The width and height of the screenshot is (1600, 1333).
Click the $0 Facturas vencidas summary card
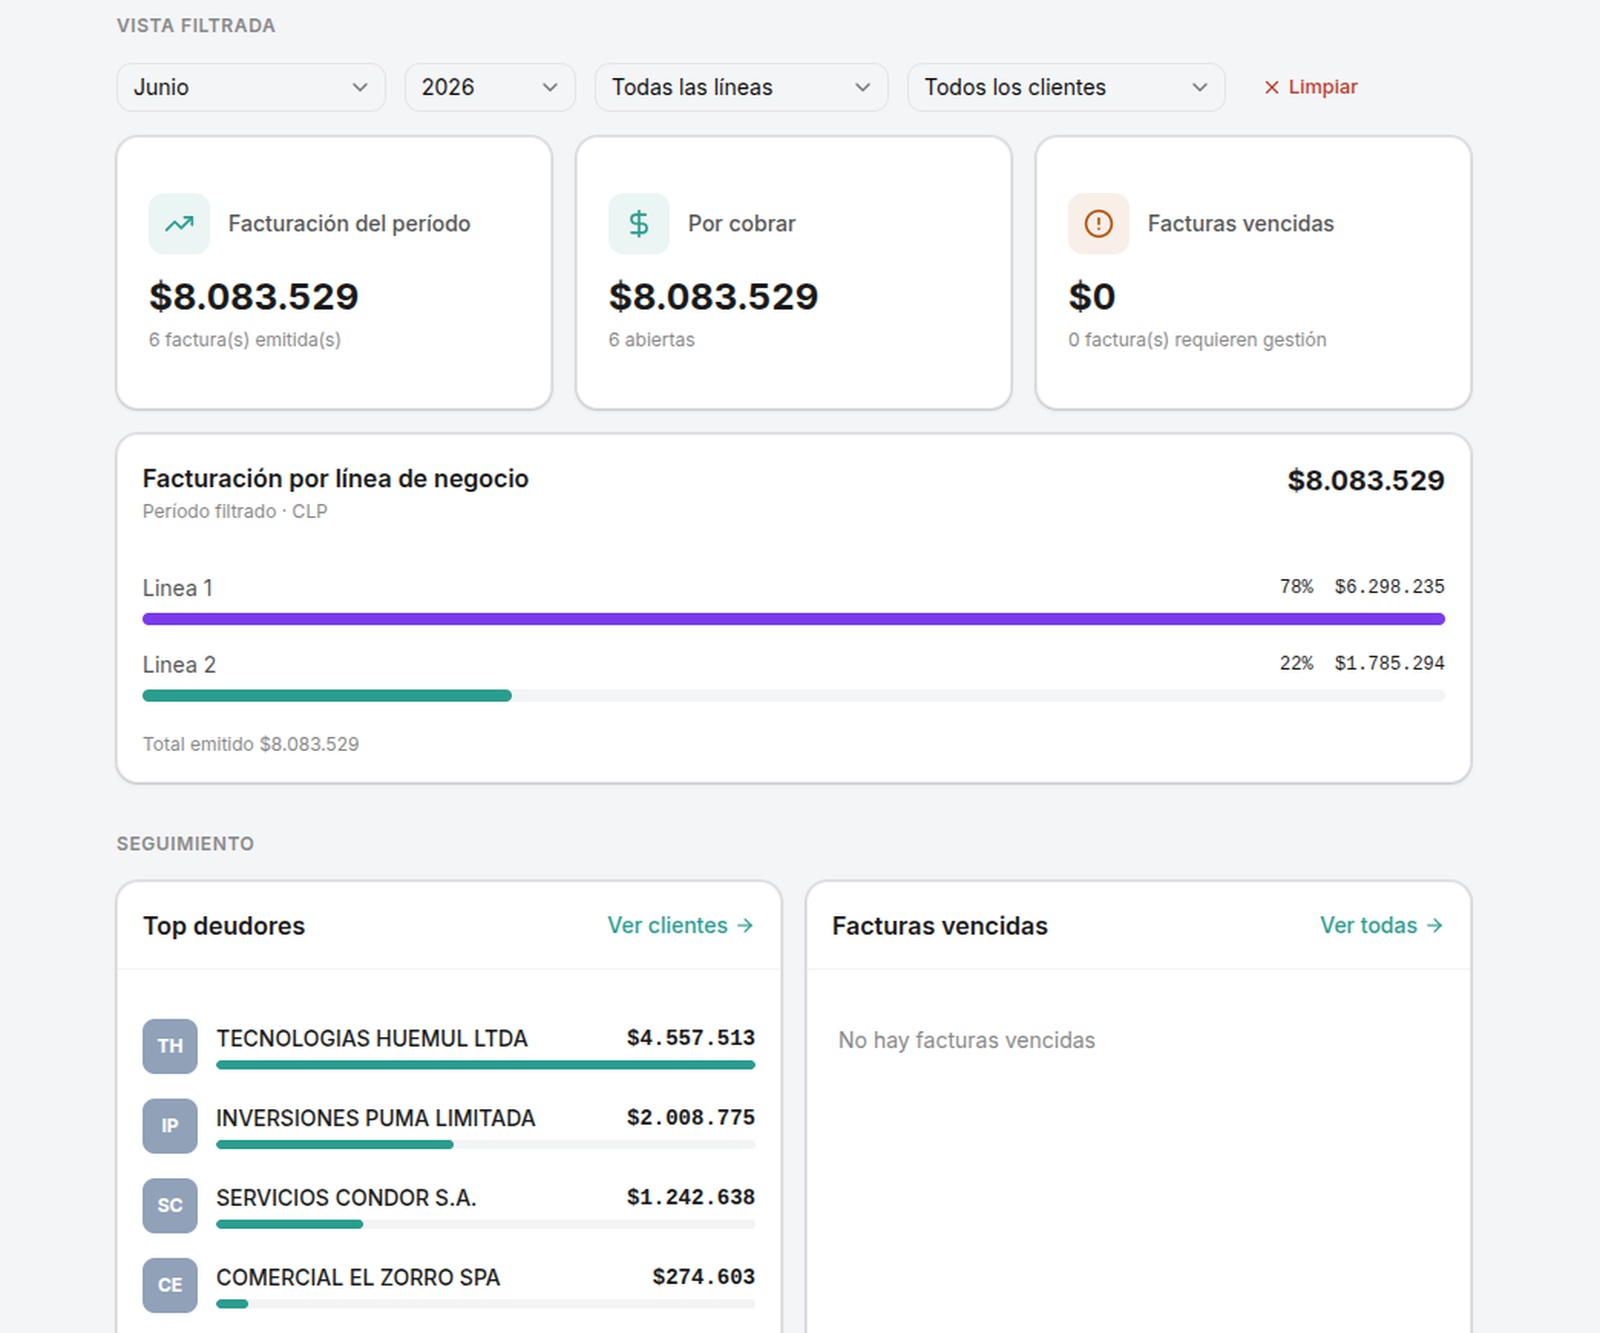[x=1254, y=273]
